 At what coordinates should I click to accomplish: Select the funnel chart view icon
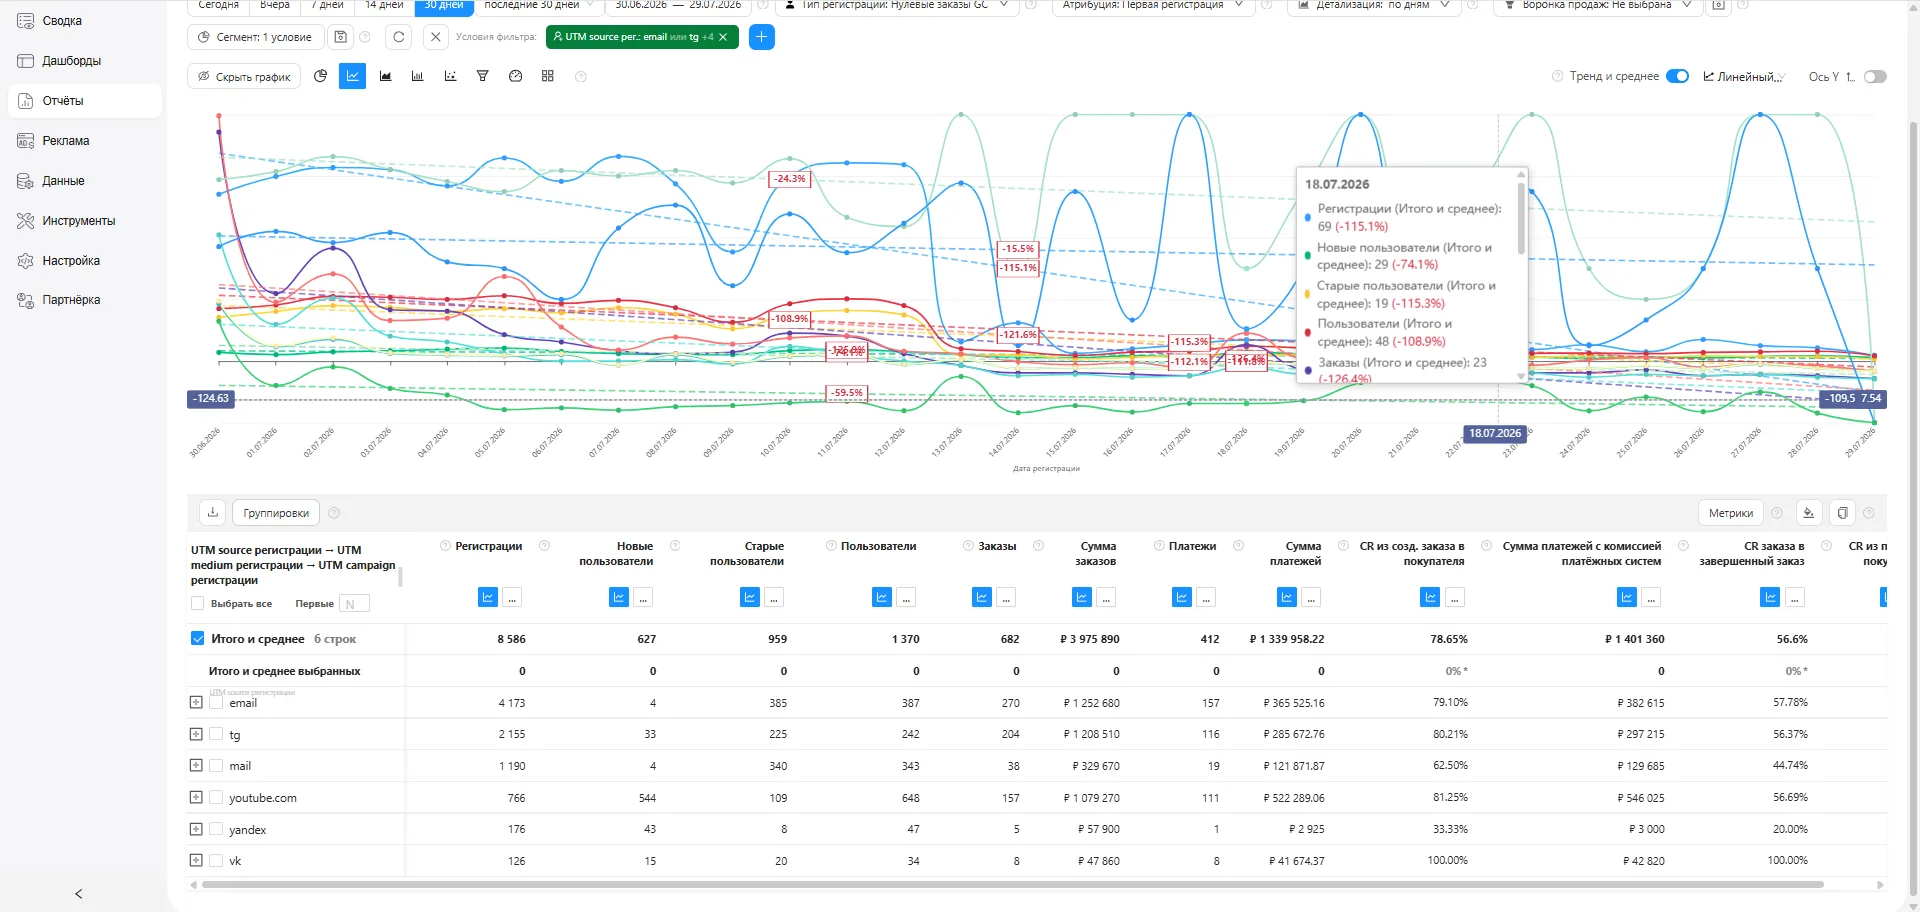pyautogui.click(x=483, y=76)
